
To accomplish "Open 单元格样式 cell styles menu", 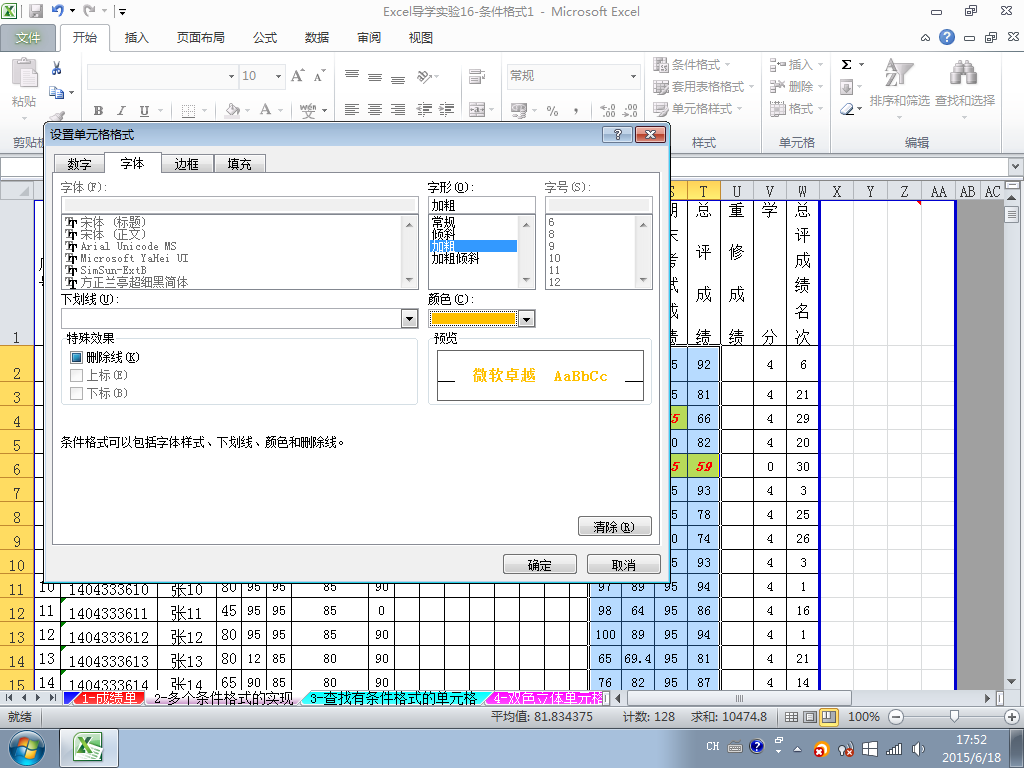I will [x=698, y=108].
